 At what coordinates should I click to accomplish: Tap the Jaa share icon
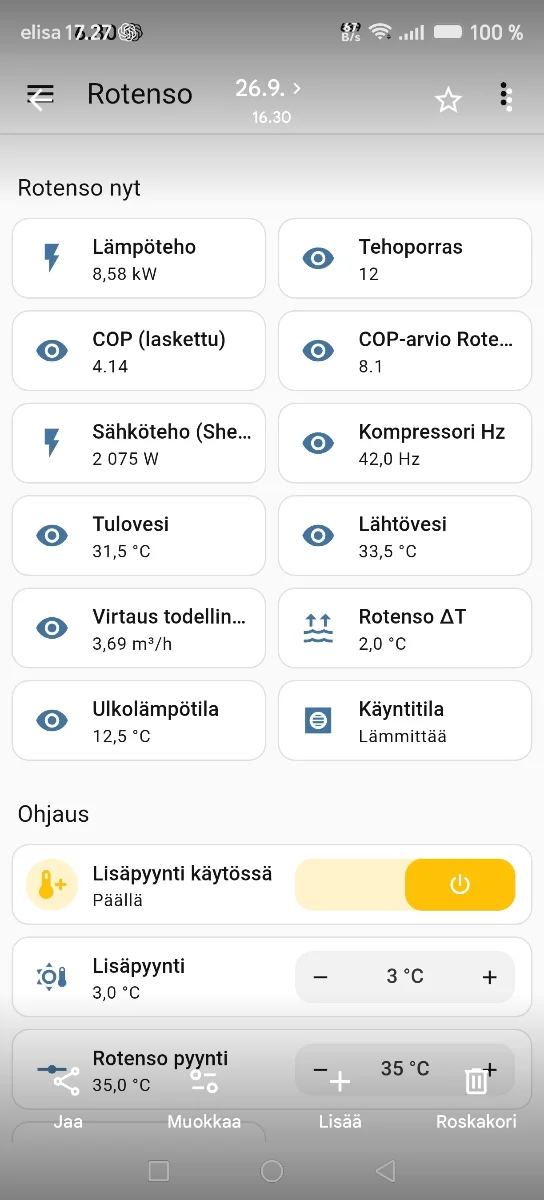(67, 1082)
